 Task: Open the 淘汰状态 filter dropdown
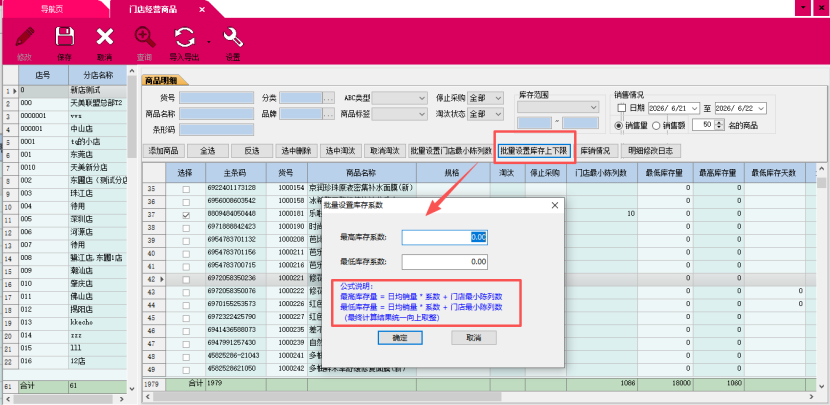click(498, 113)
